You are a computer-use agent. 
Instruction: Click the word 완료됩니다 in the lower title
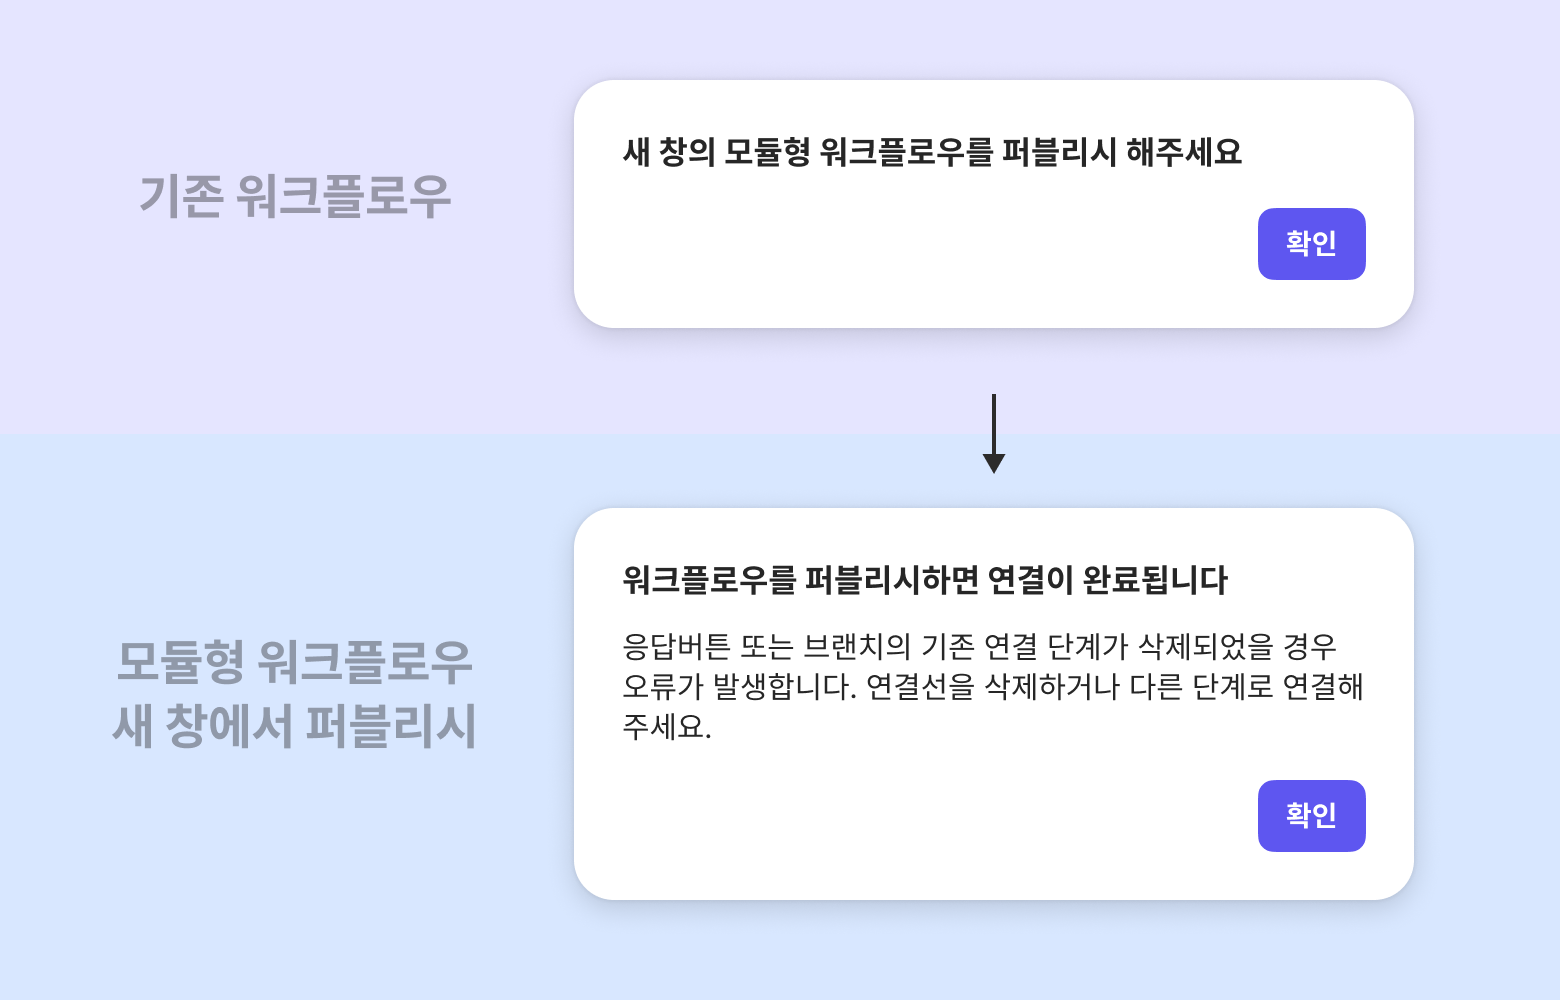coord(1155,580)
